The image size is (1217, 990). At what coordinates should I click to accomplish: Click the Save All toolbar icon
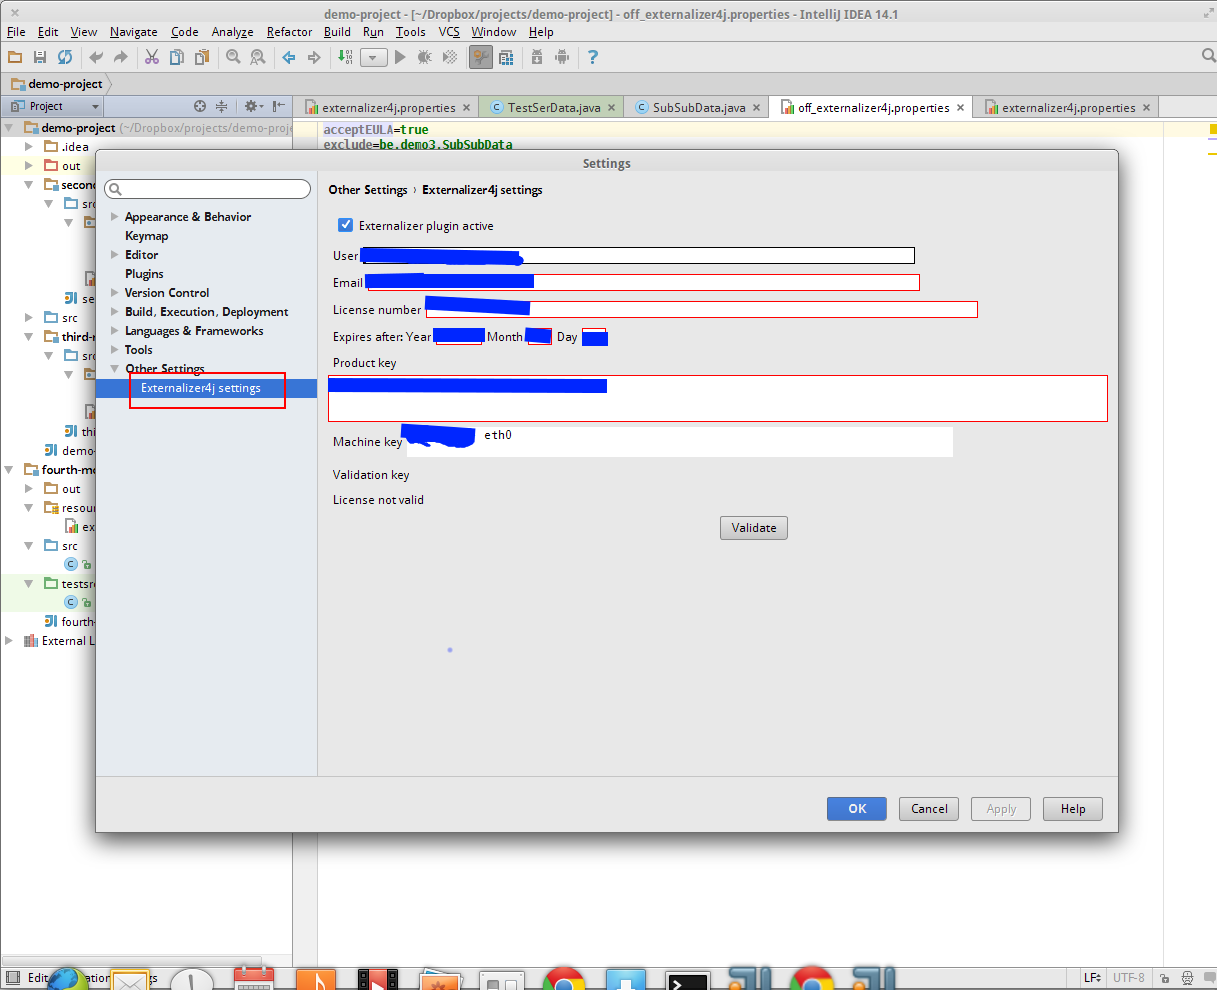click(40, 57)
